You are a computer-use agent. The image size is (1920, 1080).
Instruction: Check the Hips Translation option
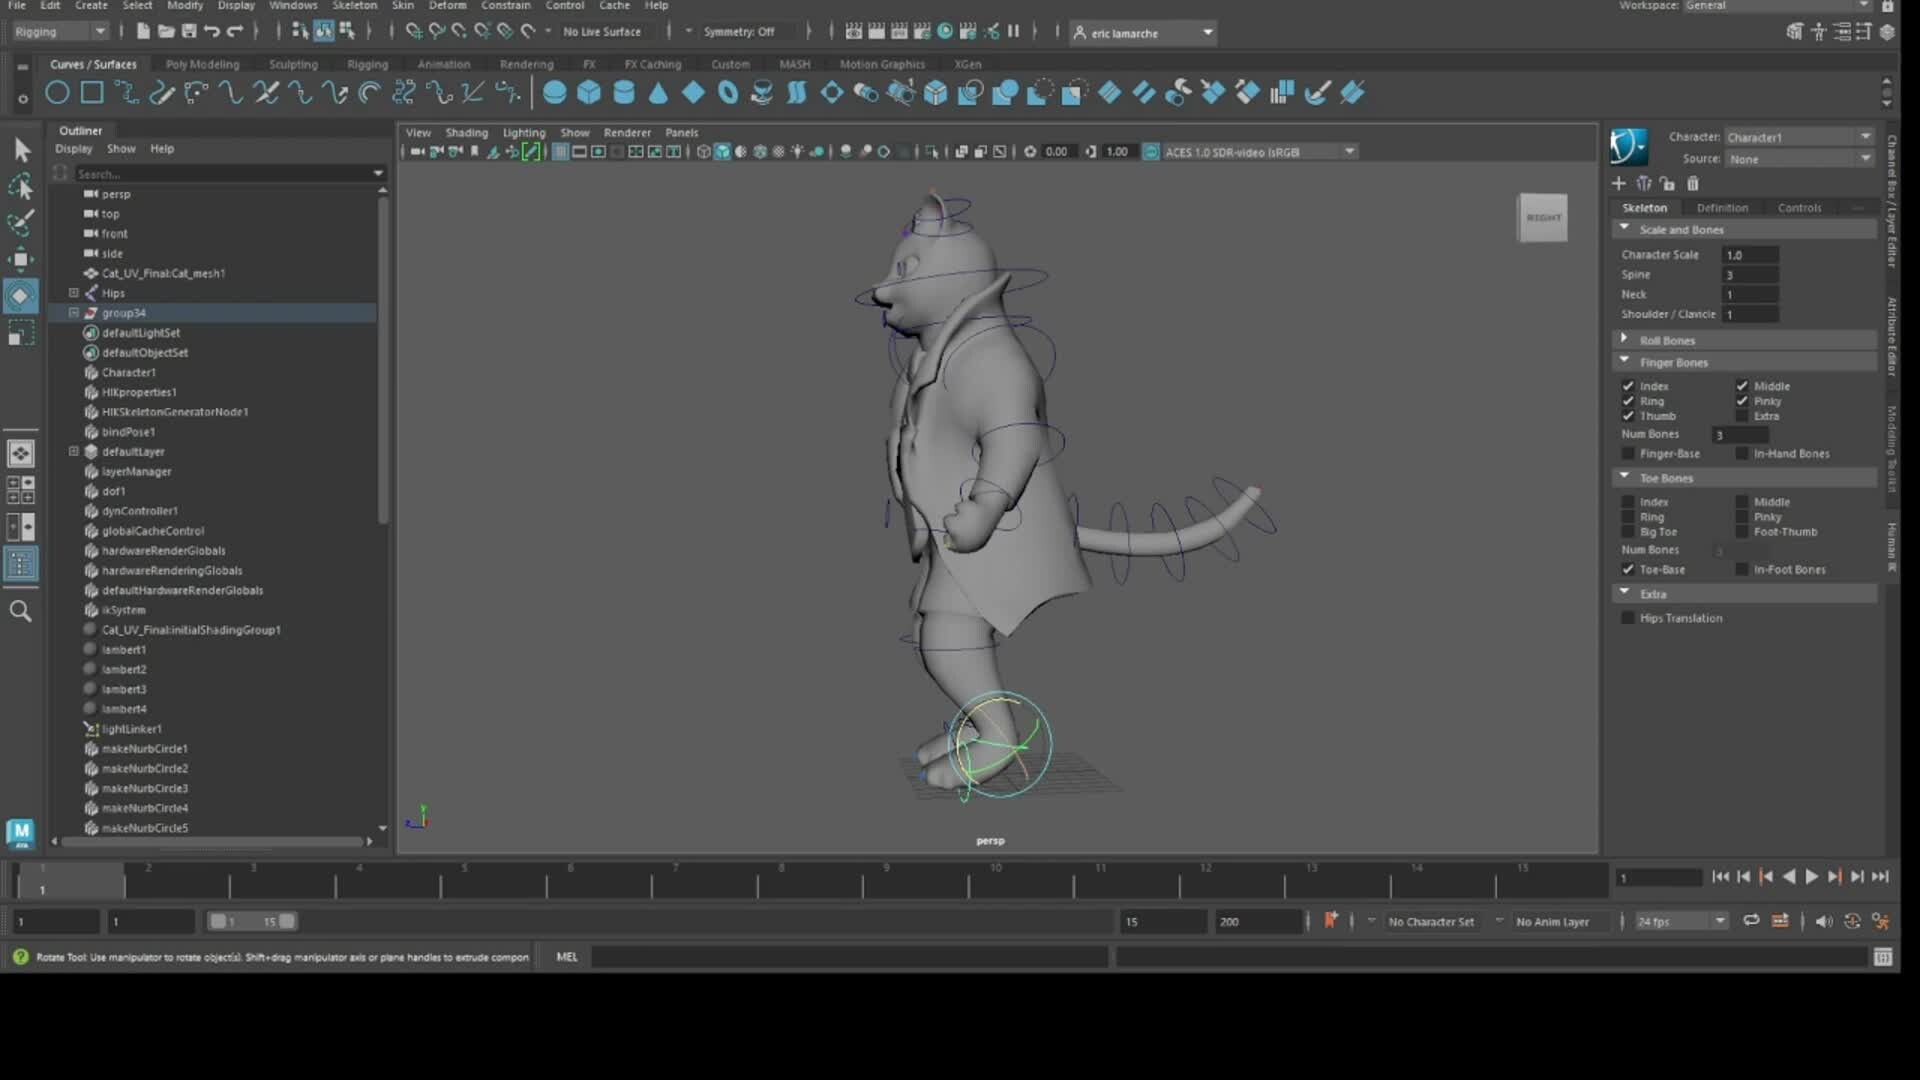point(1629,618)
